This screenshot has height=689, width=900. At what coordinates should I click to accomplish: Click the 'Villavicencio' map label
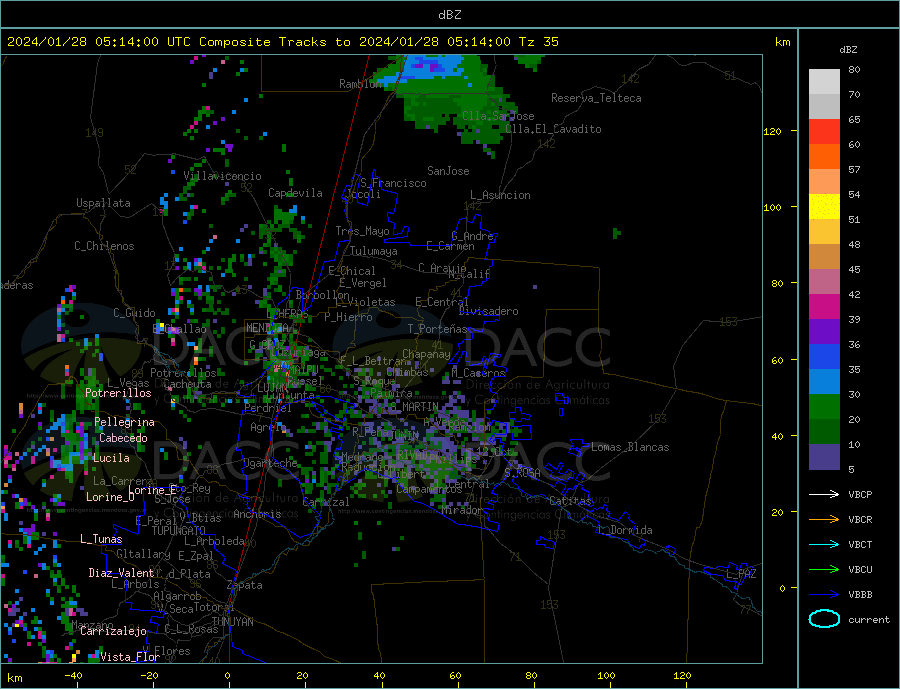(x=222, y=176)
